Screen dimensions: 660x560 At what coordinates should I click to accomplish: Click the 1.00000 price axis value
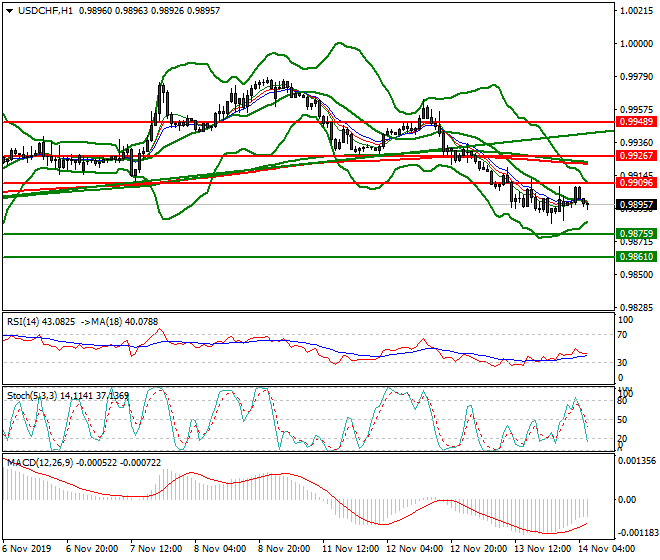point(636,44)
